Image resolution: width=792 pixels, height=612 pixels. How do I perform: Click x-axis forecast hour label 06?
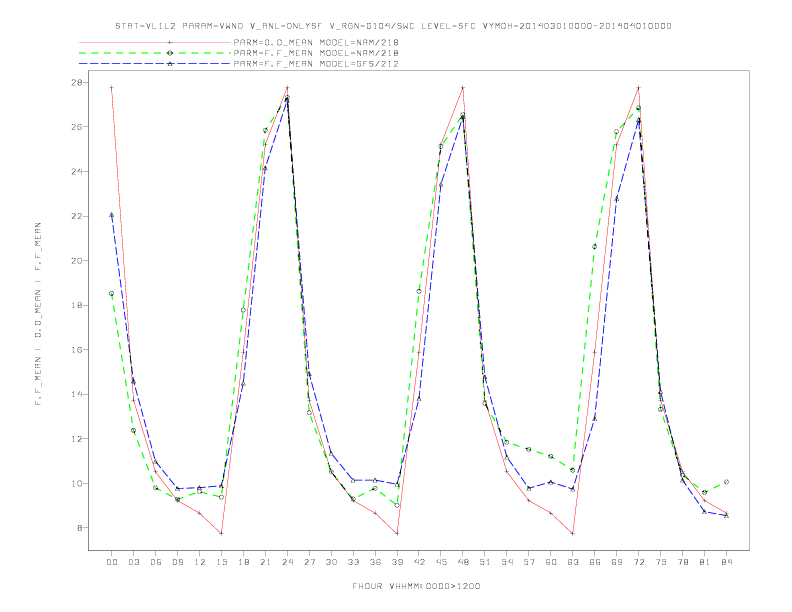pos(156,562)
